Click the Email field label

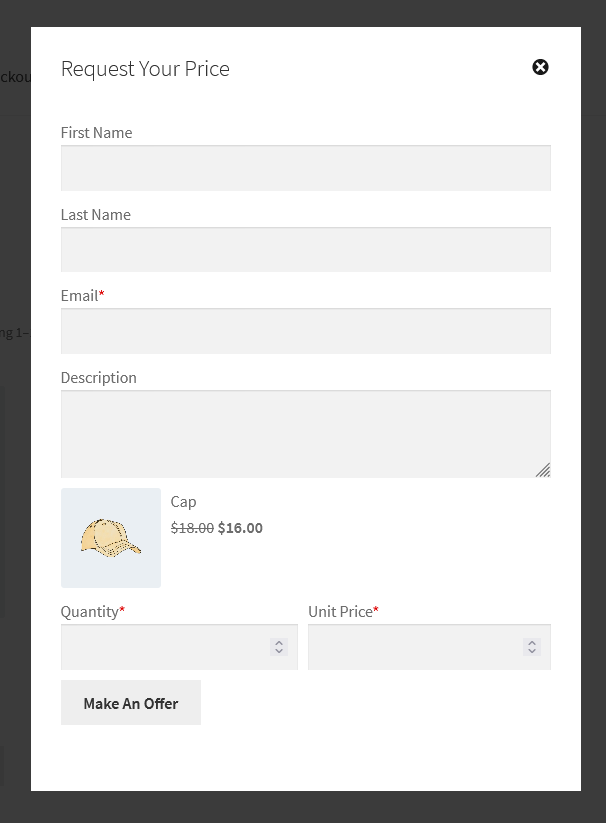pos(80,296)
